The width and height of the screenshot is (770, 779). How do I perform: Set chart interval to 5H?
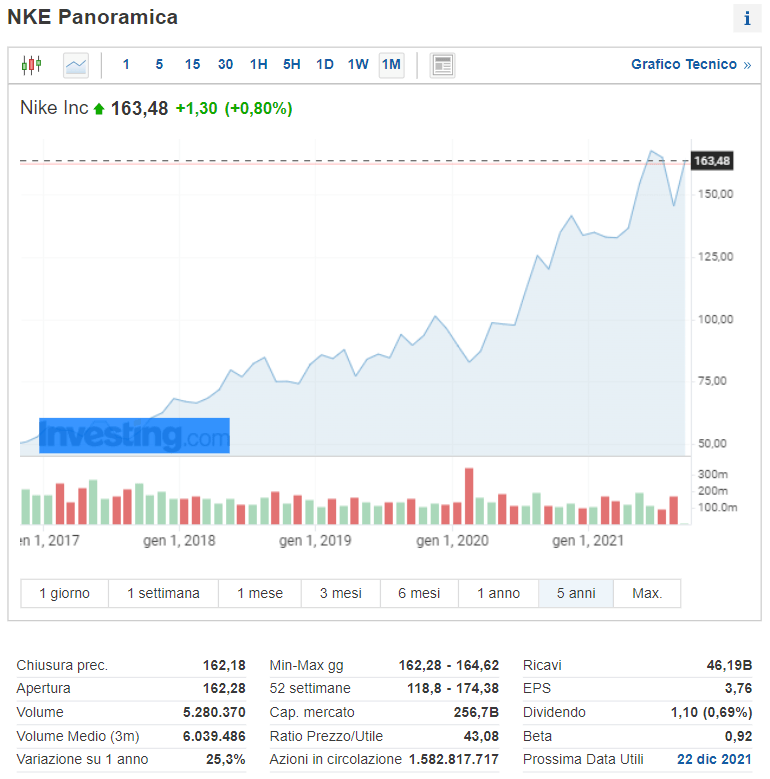coord(292,65)
